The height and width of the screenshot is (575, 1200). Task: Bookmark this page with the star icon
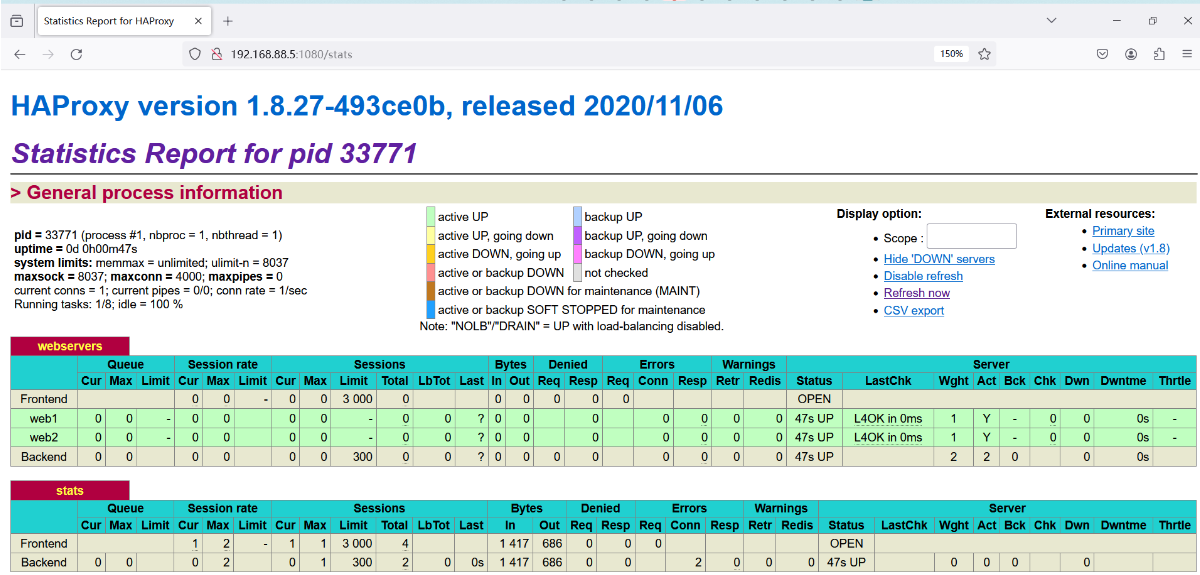click(984, 54)
